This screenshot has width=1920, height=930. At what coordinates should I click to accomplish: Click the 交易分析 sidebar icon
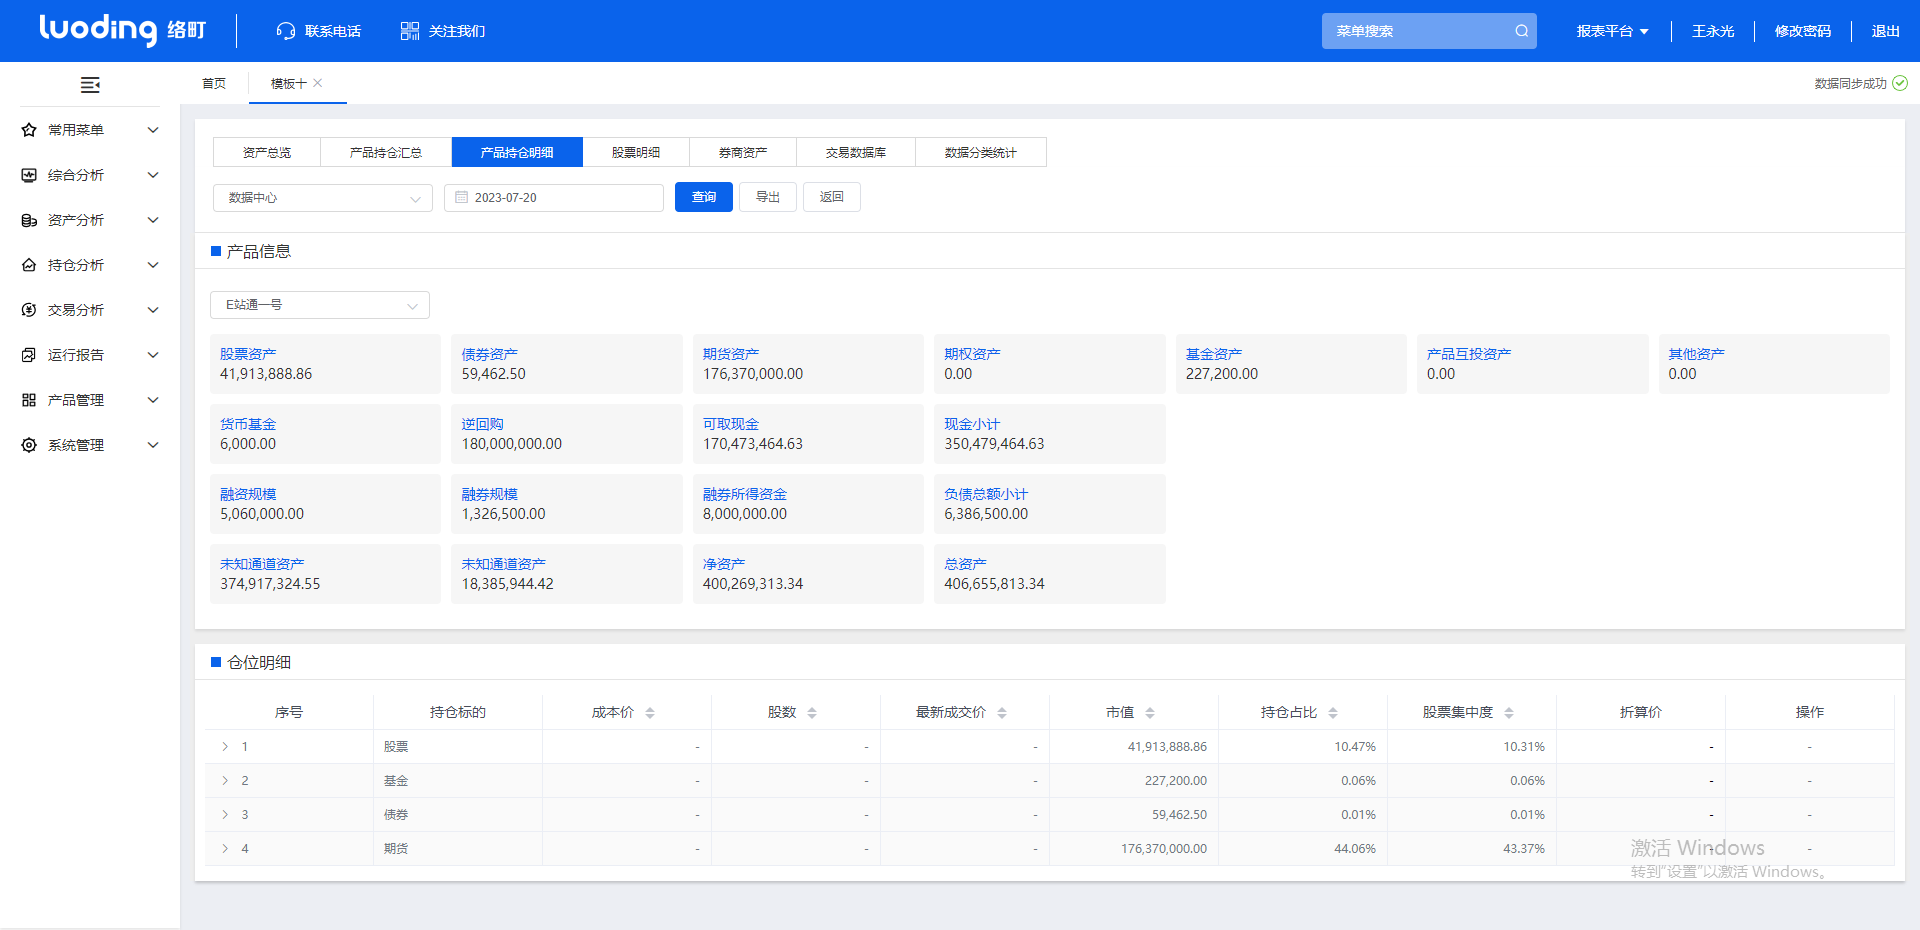coord(29,310)
